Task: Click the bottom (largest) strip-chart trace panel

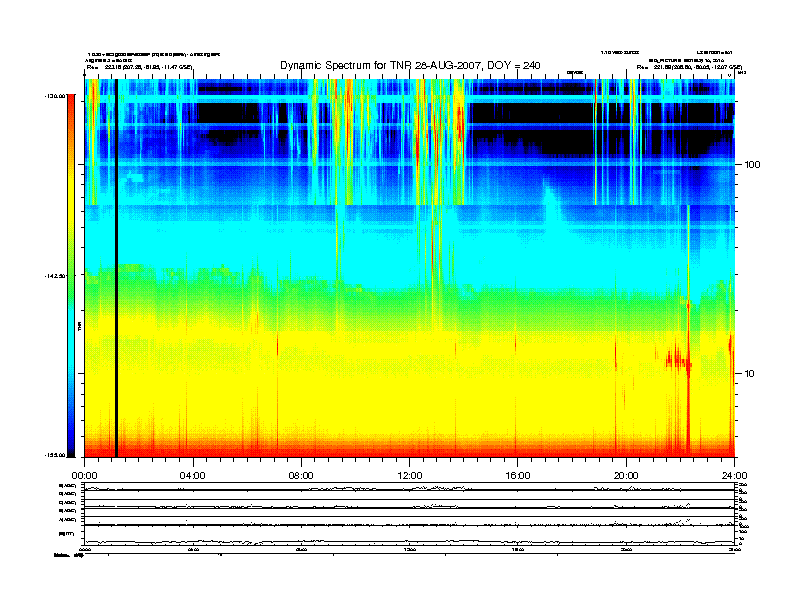Action: 409,535
